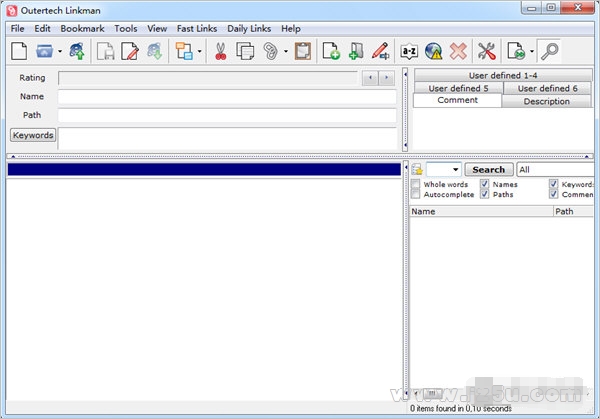Switch to User defined 1-4 tab
The height and width of the screenshot is (419, 600).
503,75
